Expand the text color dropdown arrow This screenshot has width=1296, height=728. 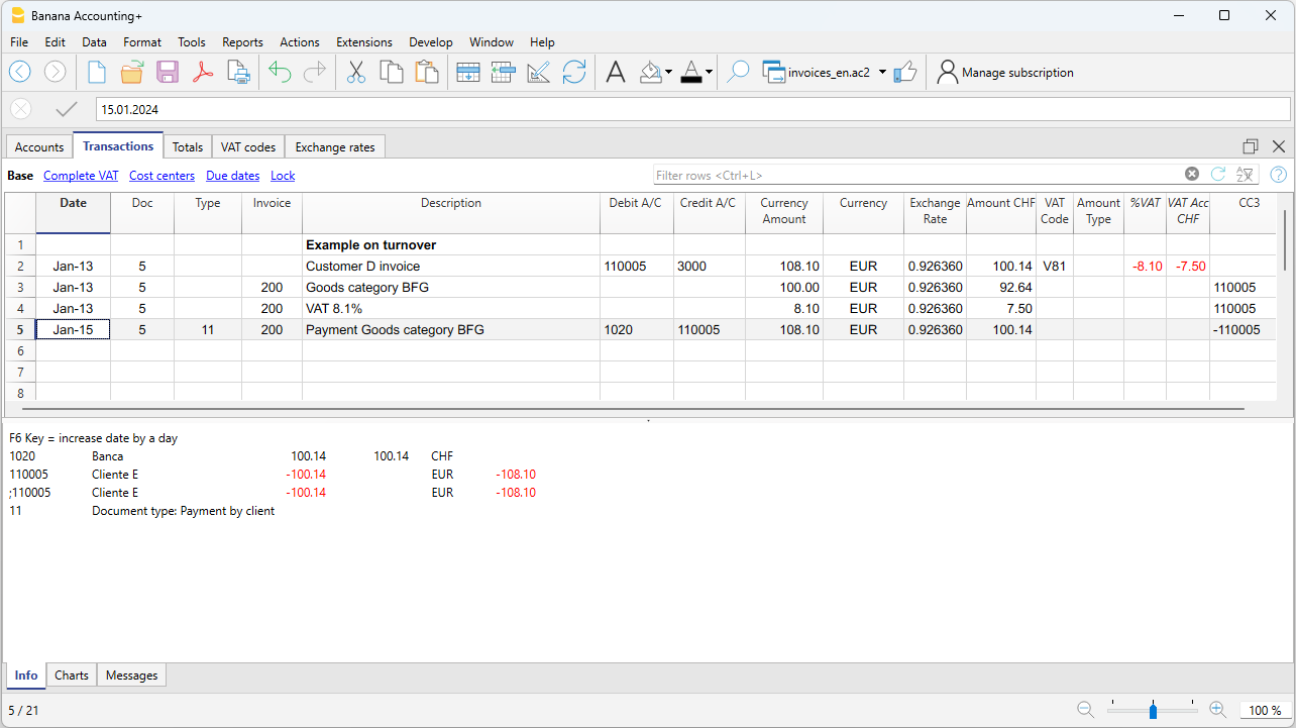[709, 72]
